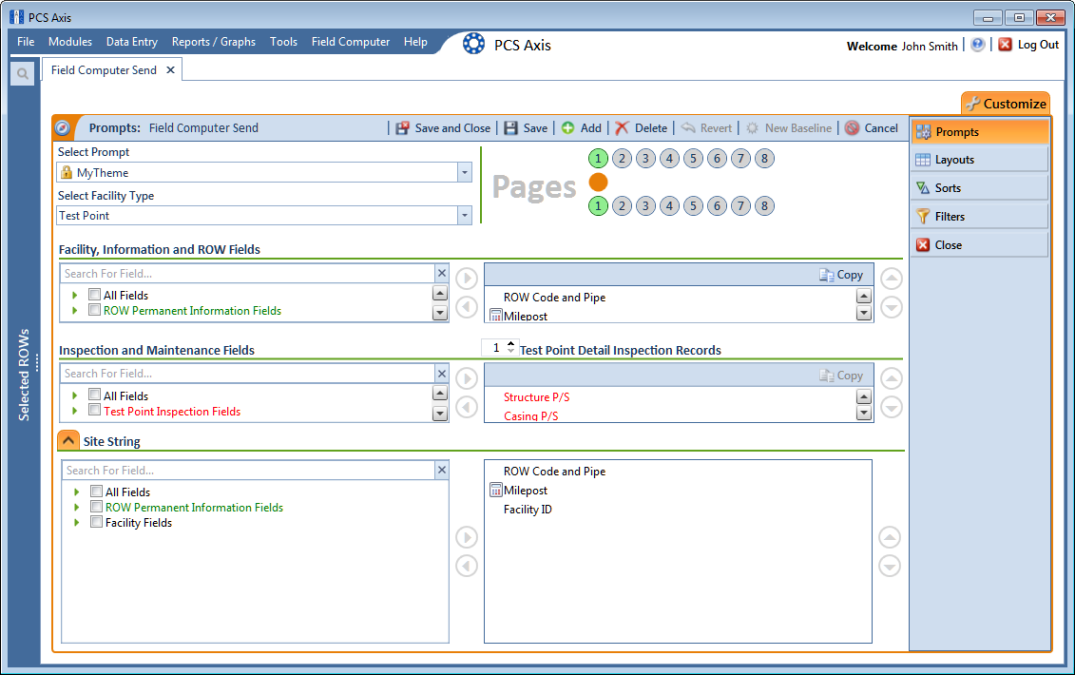Open the Field Computer menu
Viewport: 1075px width, 675px height.
pos(350,42)
